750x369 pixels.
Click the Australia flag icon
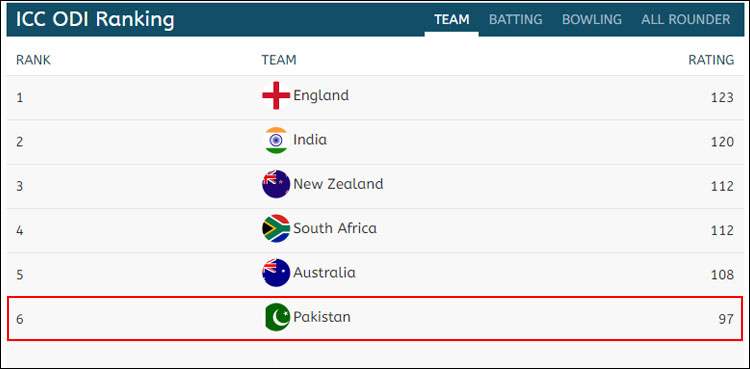coord(276,273)
